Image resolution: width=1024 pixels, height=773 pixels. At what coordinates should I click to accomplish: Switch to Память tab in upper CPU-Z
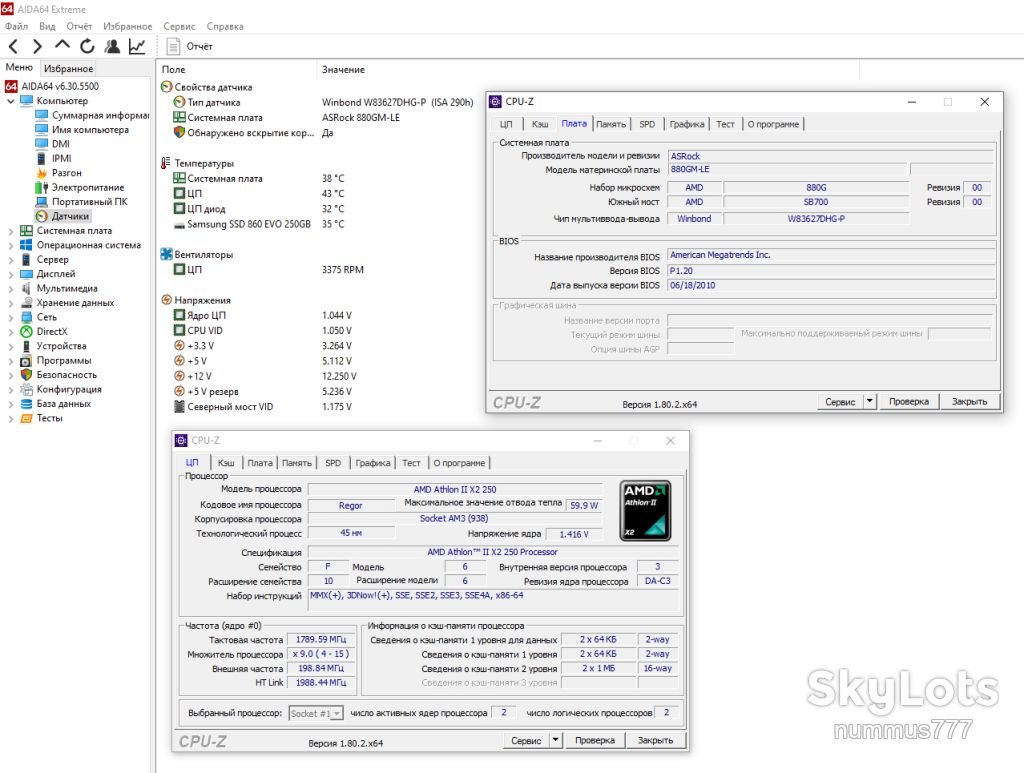[611, 124]
